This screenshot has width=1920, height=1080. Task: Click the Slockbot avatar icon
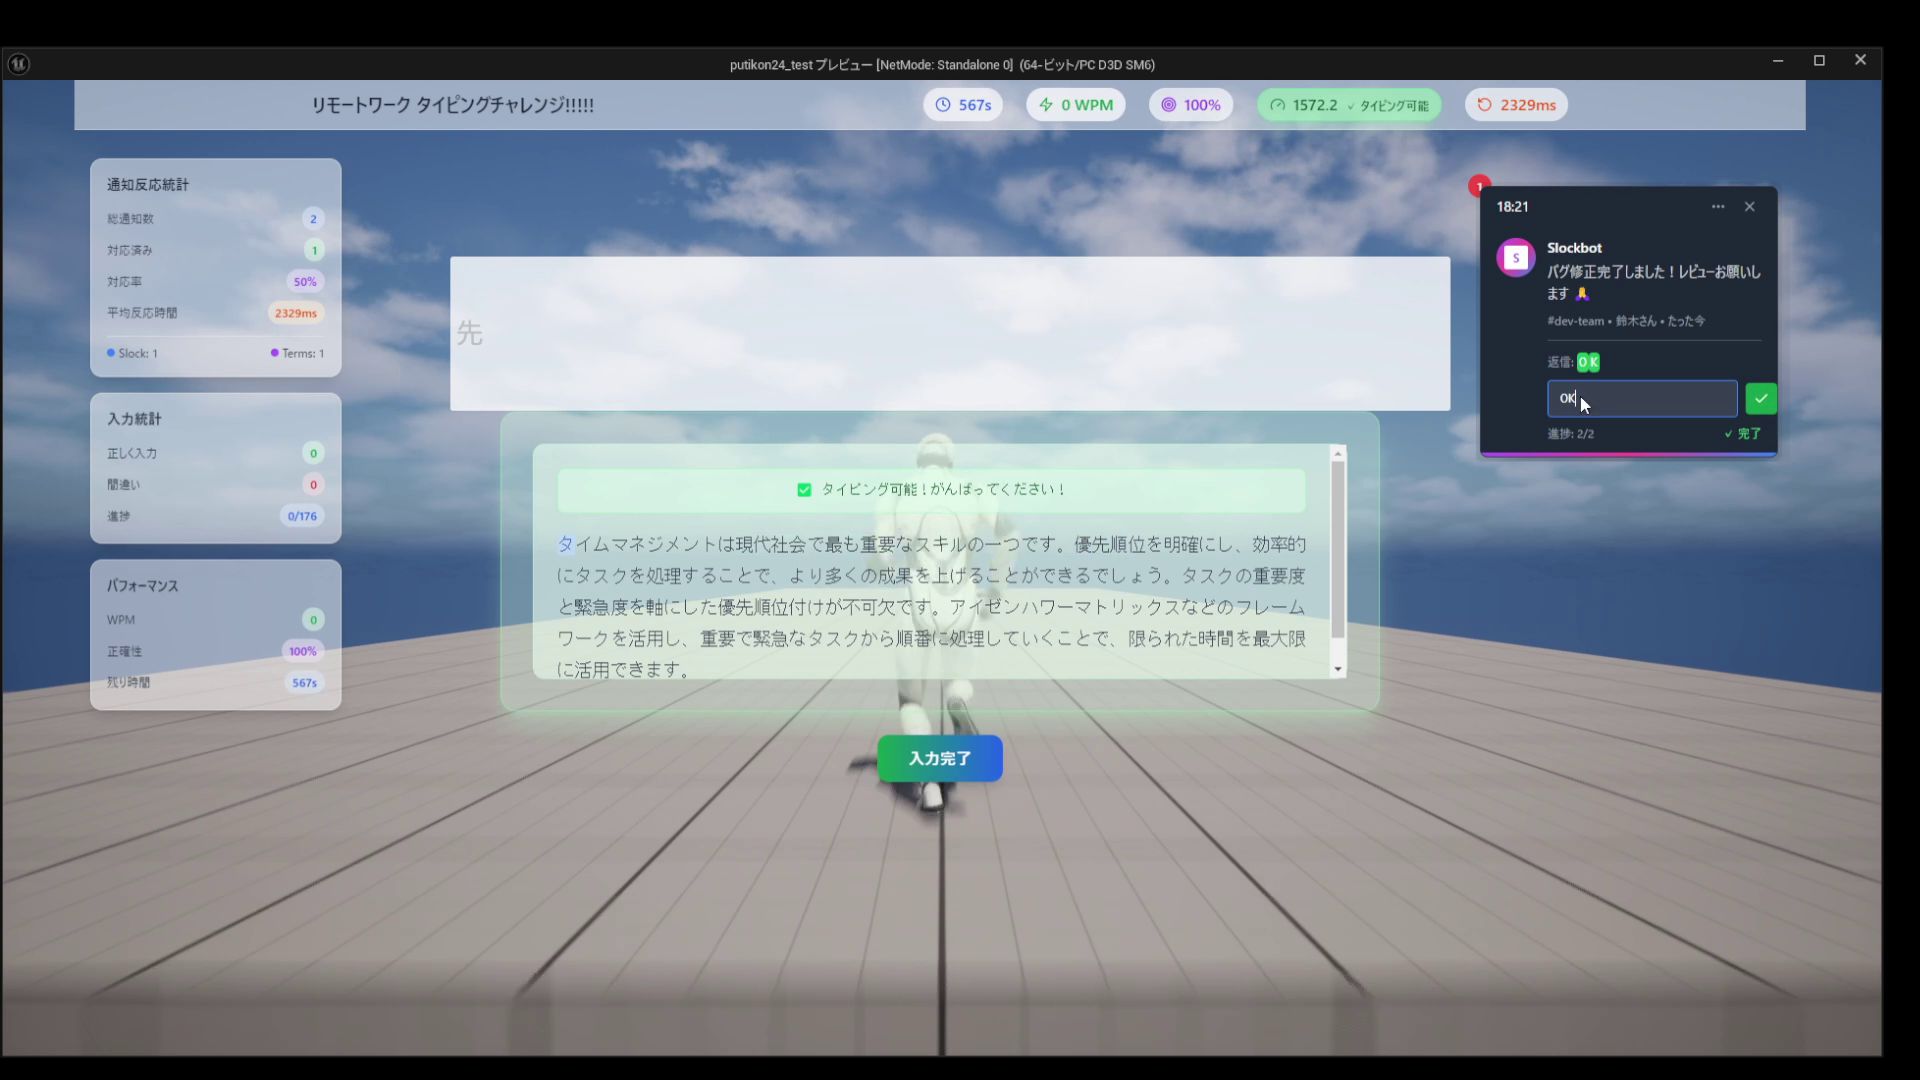point(1515,258)
